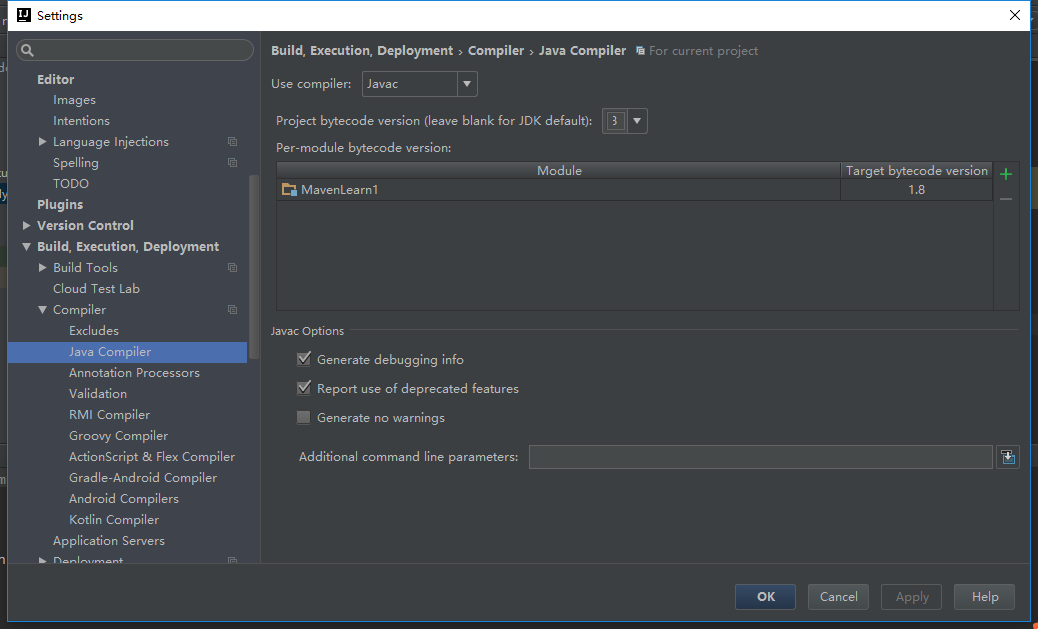Image resolution: width=1038 pixels, height=629 pixels.
Task: Click the For current project icon
Action: [x=640, y=51]
